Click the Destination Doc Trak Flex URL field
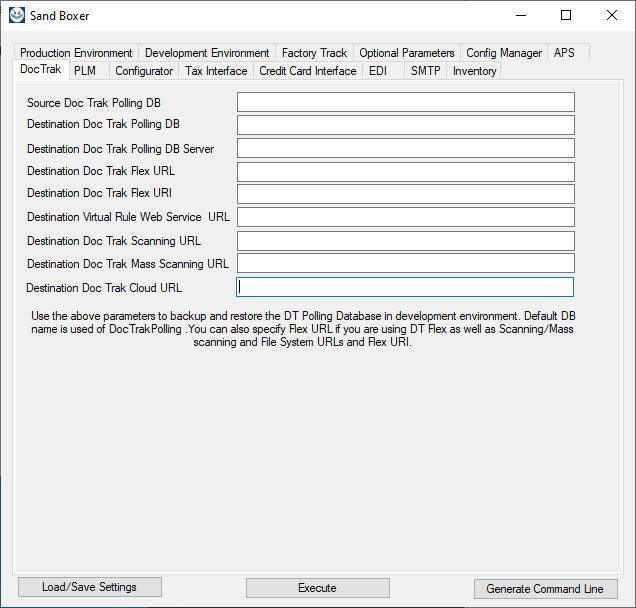The height and width of the screenshot is (608, 636). (x=405, y=171)
